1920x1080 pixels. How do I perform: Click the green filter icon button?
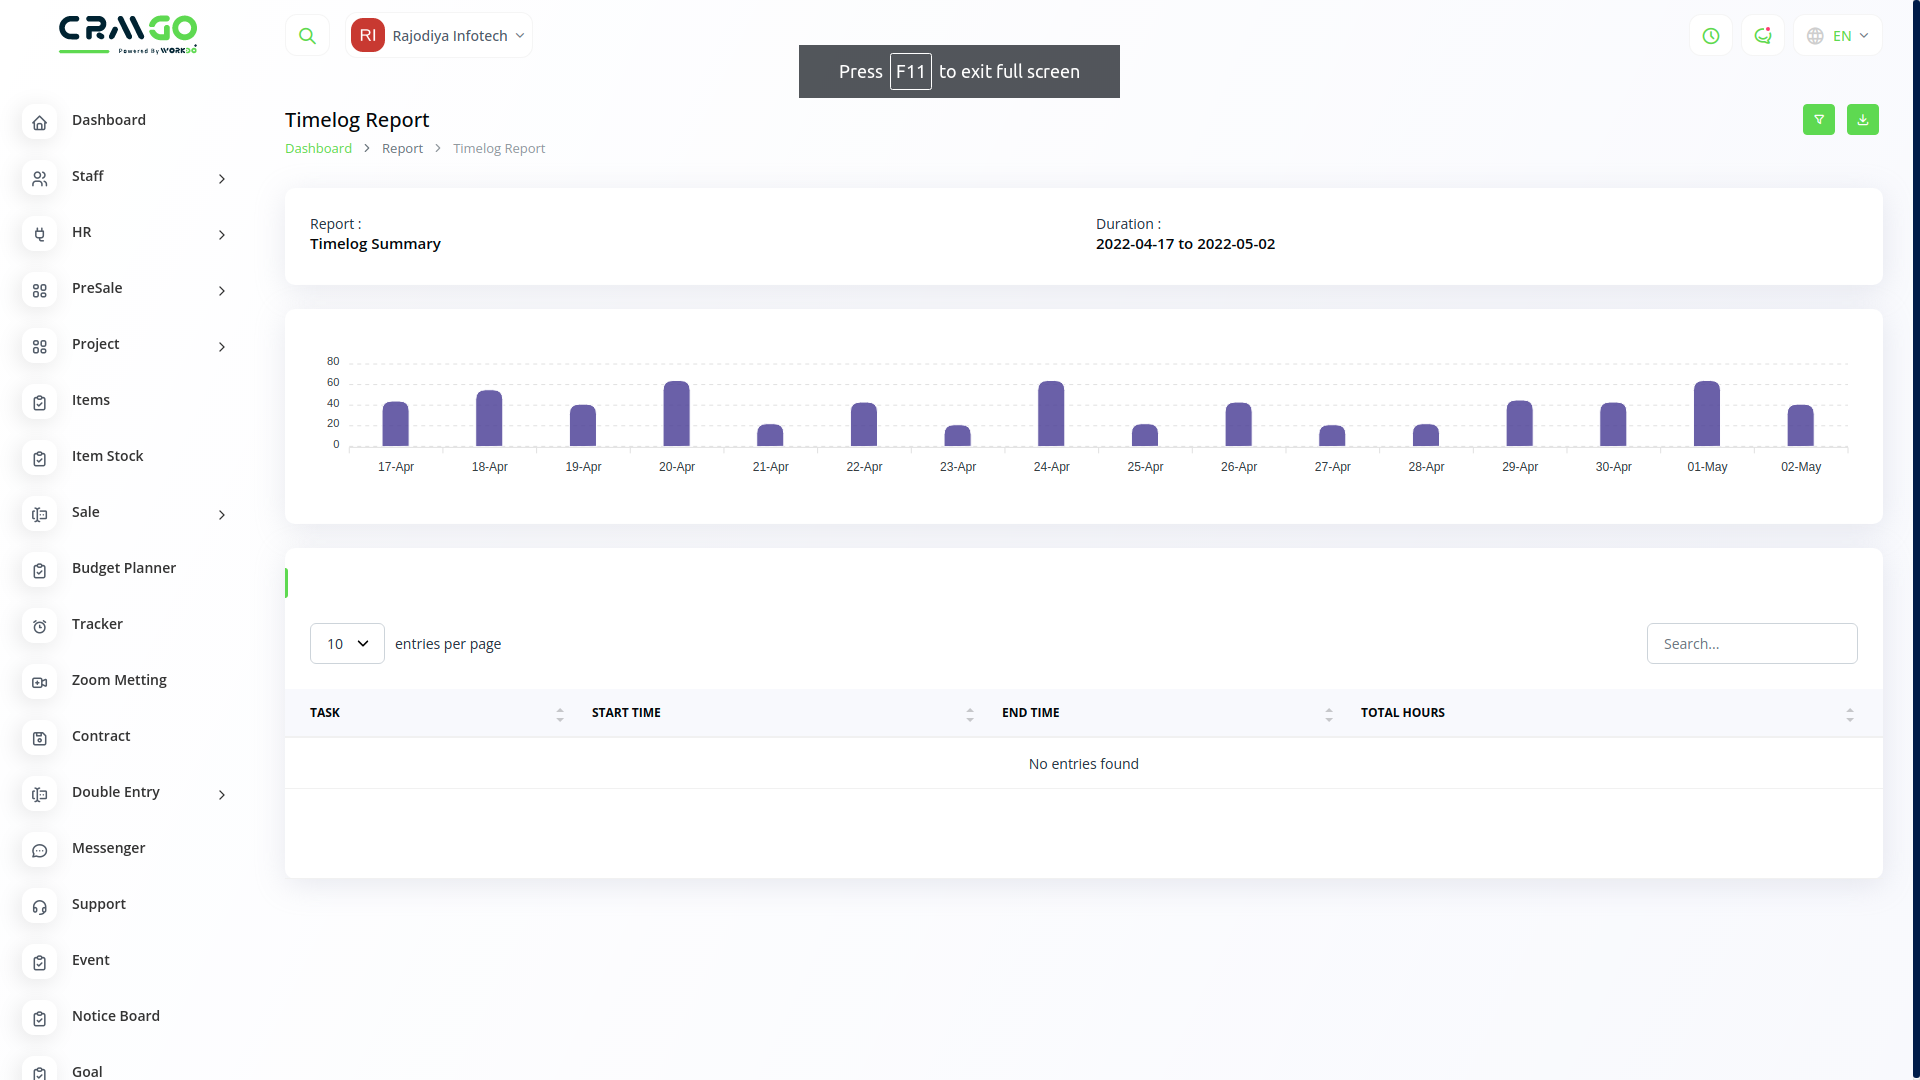click(1818, 120)
